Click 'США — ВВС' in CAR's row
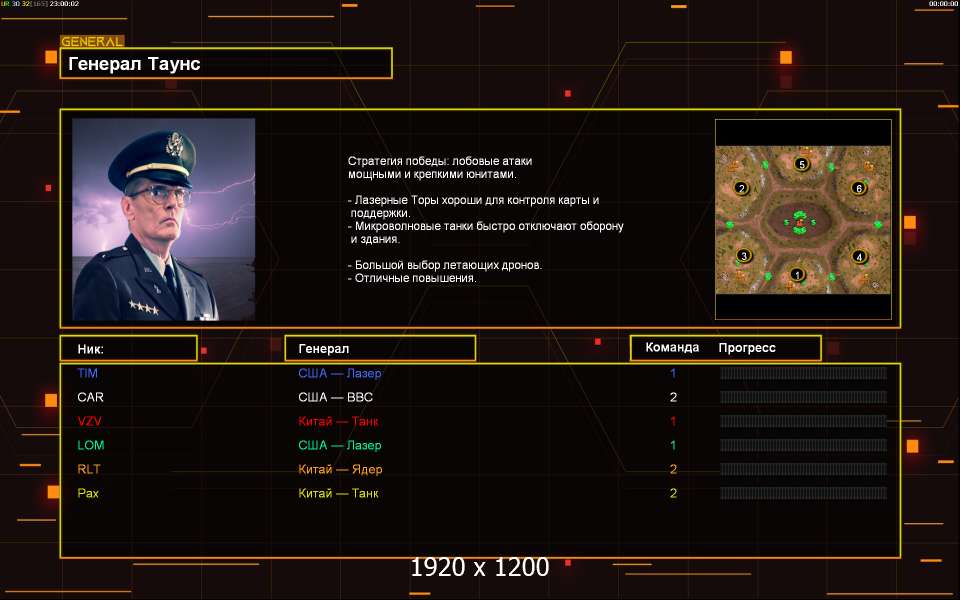The width and height of the screenshot is (960, 600). coord(336,397)
